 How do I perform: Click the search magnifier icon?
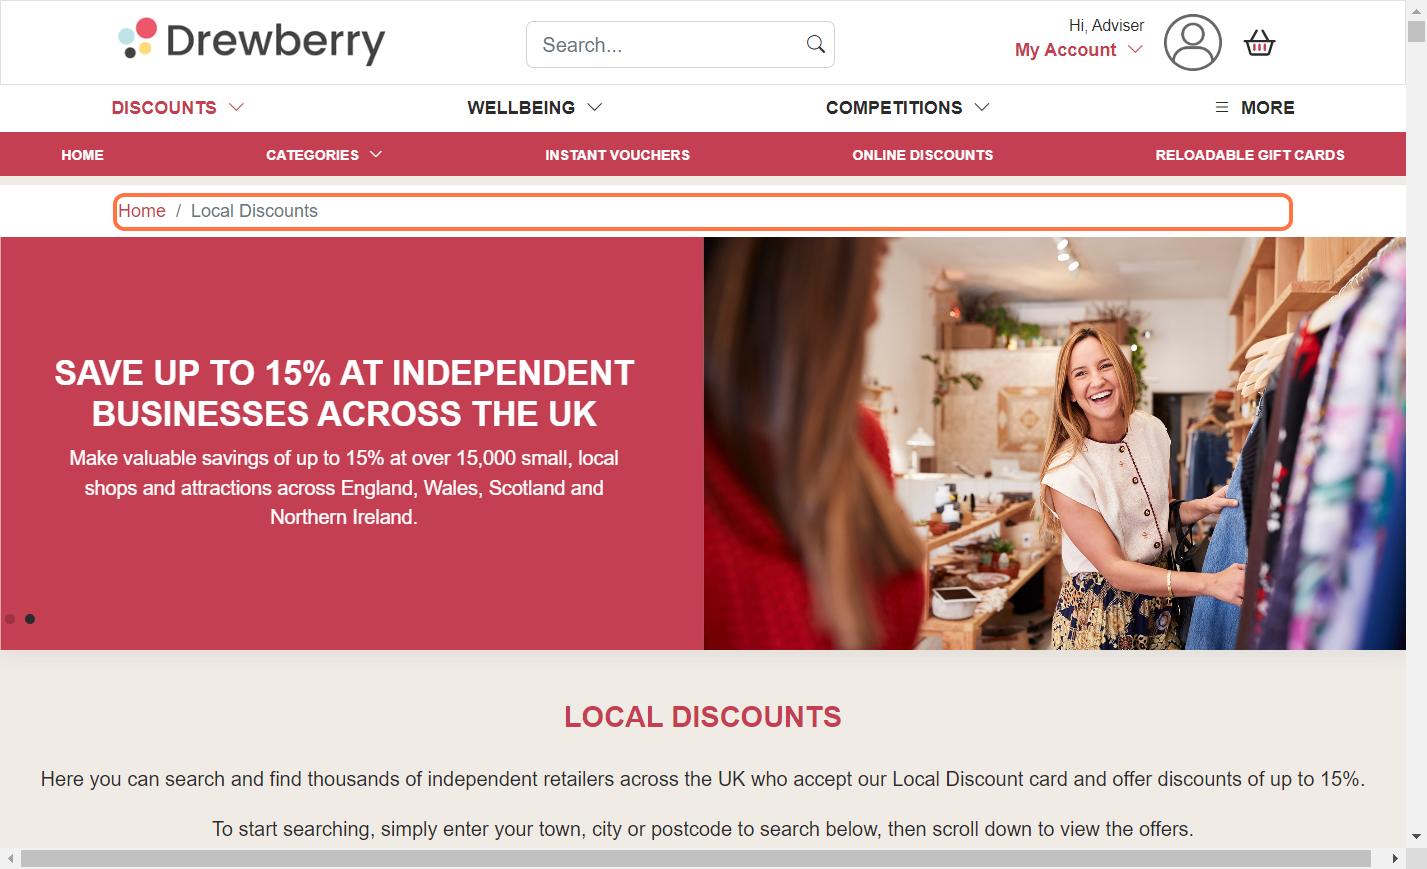(x=816, y=44)
